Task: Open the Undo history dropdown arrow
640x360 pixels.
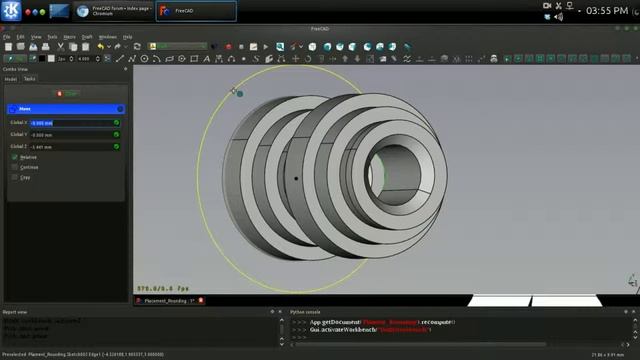Action: pos(109,47)
